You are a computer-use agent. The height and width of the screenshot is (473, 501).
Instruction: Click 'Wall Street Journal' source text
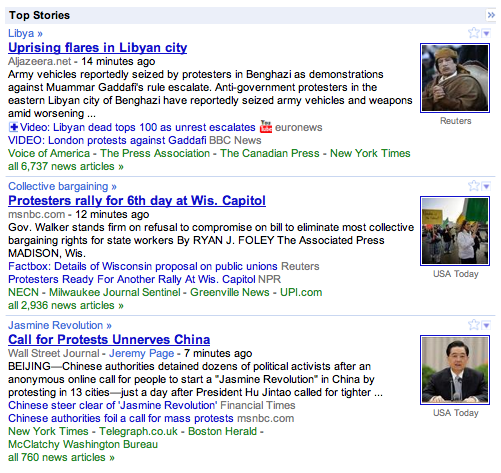click(54, 353)
